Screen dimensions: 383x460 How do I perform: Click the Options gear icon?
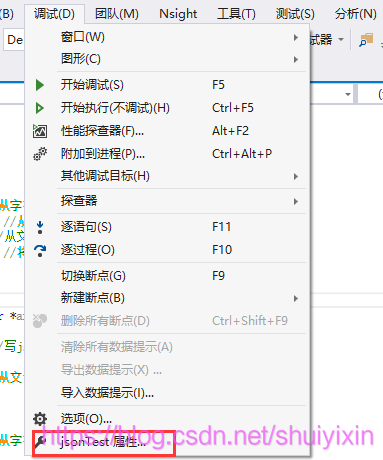(x=40, y=419)
